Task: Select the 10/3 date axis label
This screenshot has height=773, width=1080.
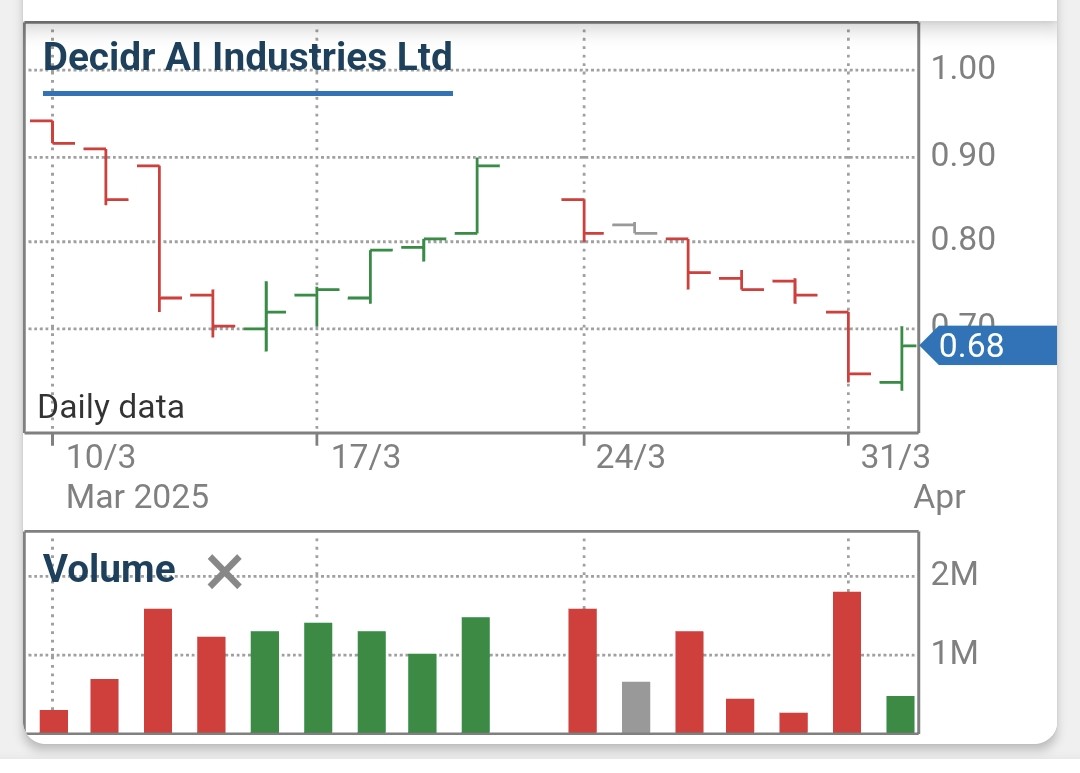Action: point(100,458)
